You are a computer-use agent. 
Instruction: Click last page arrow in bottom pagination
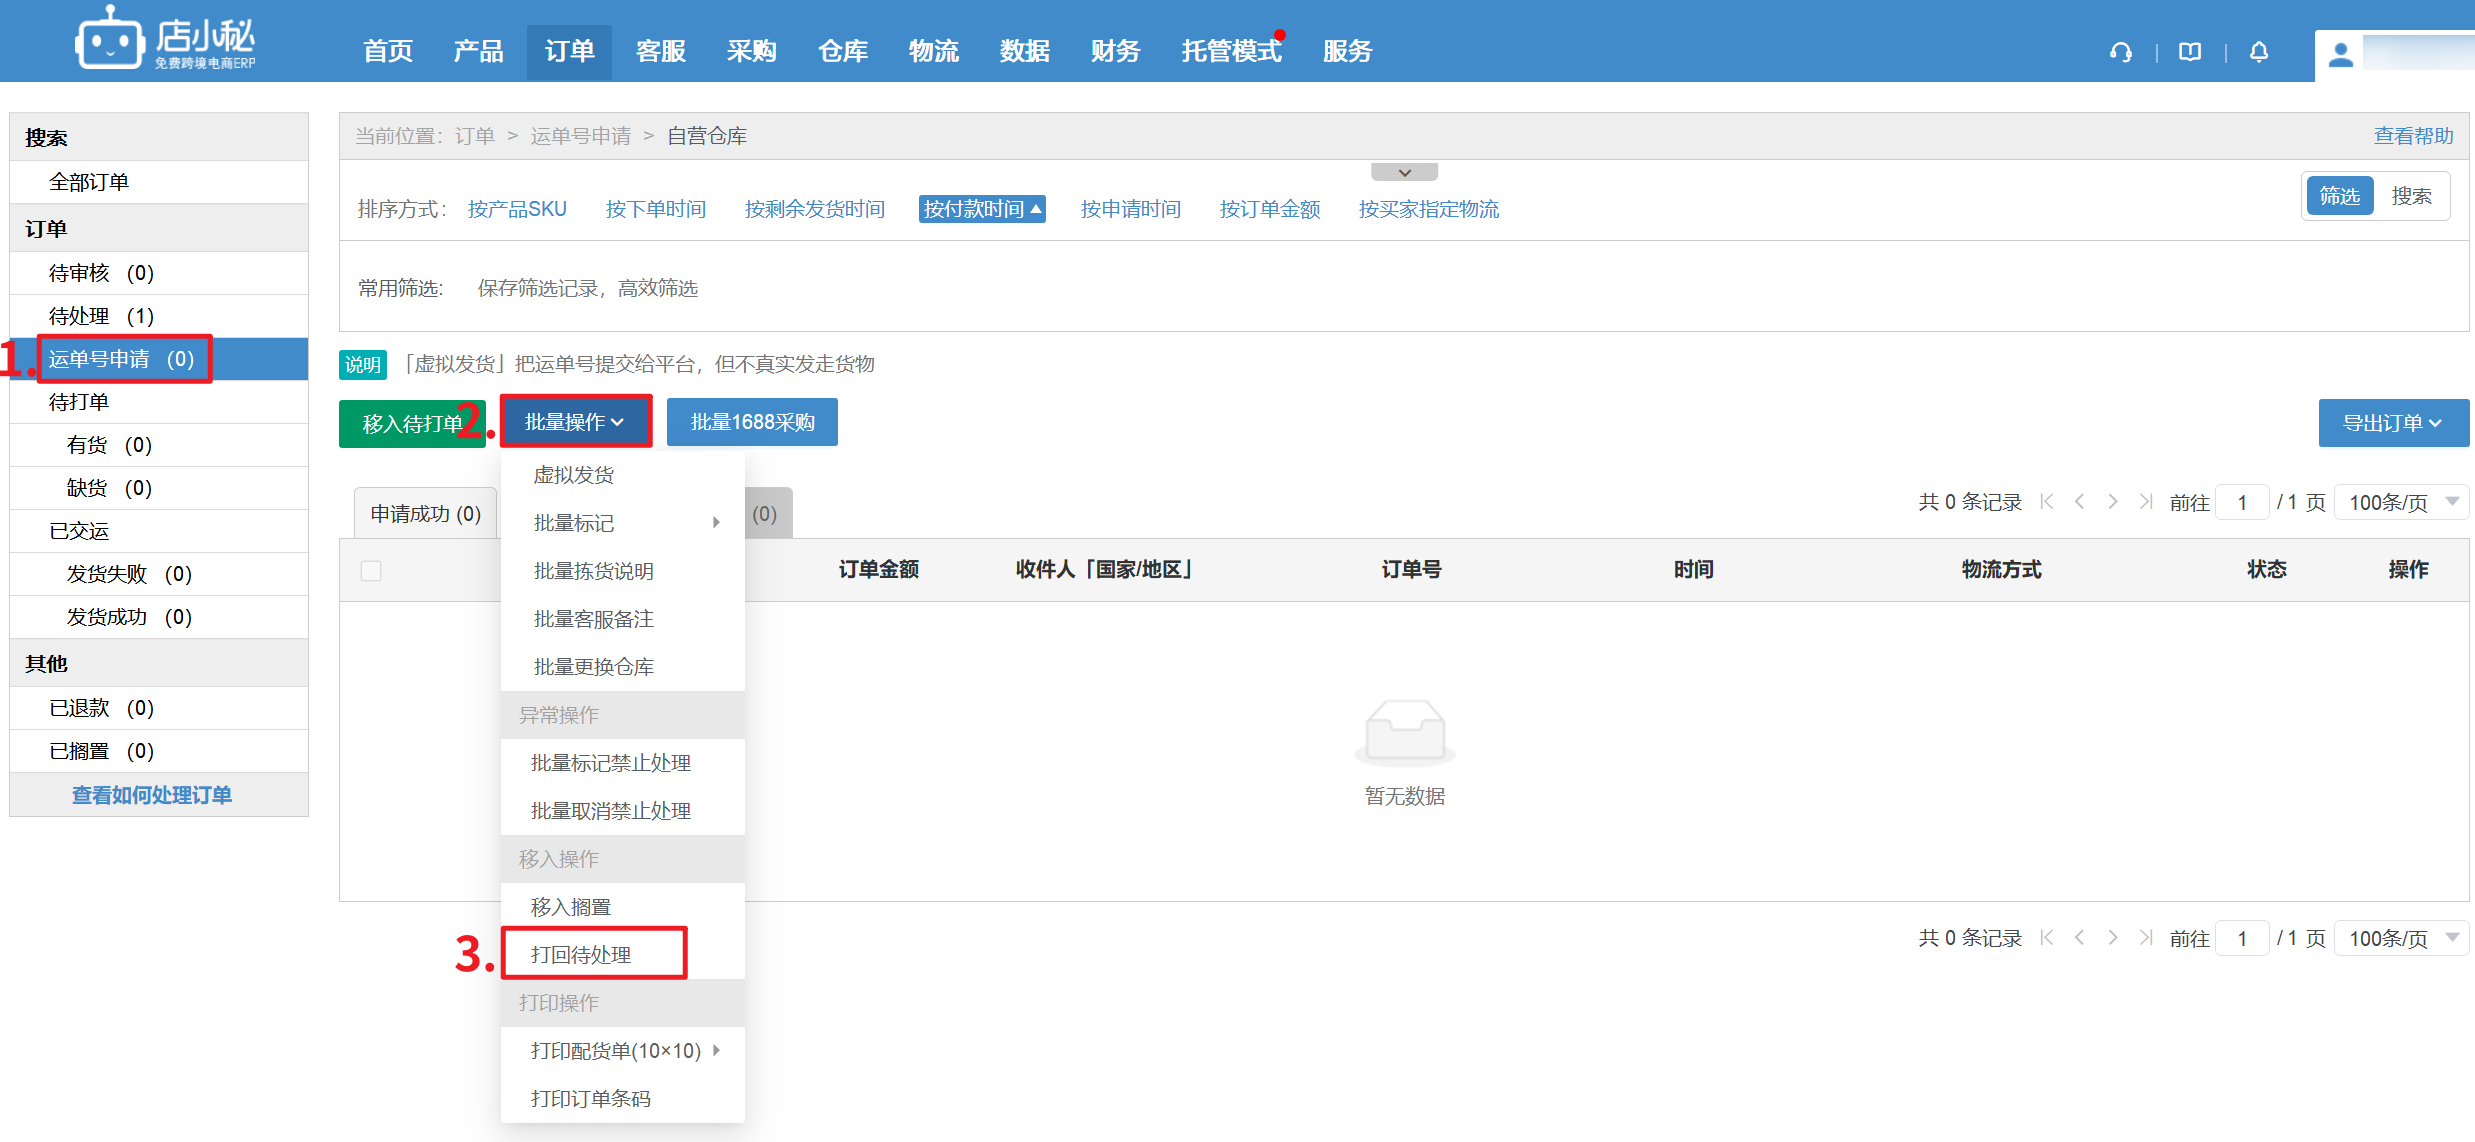tap(2145, 938)
